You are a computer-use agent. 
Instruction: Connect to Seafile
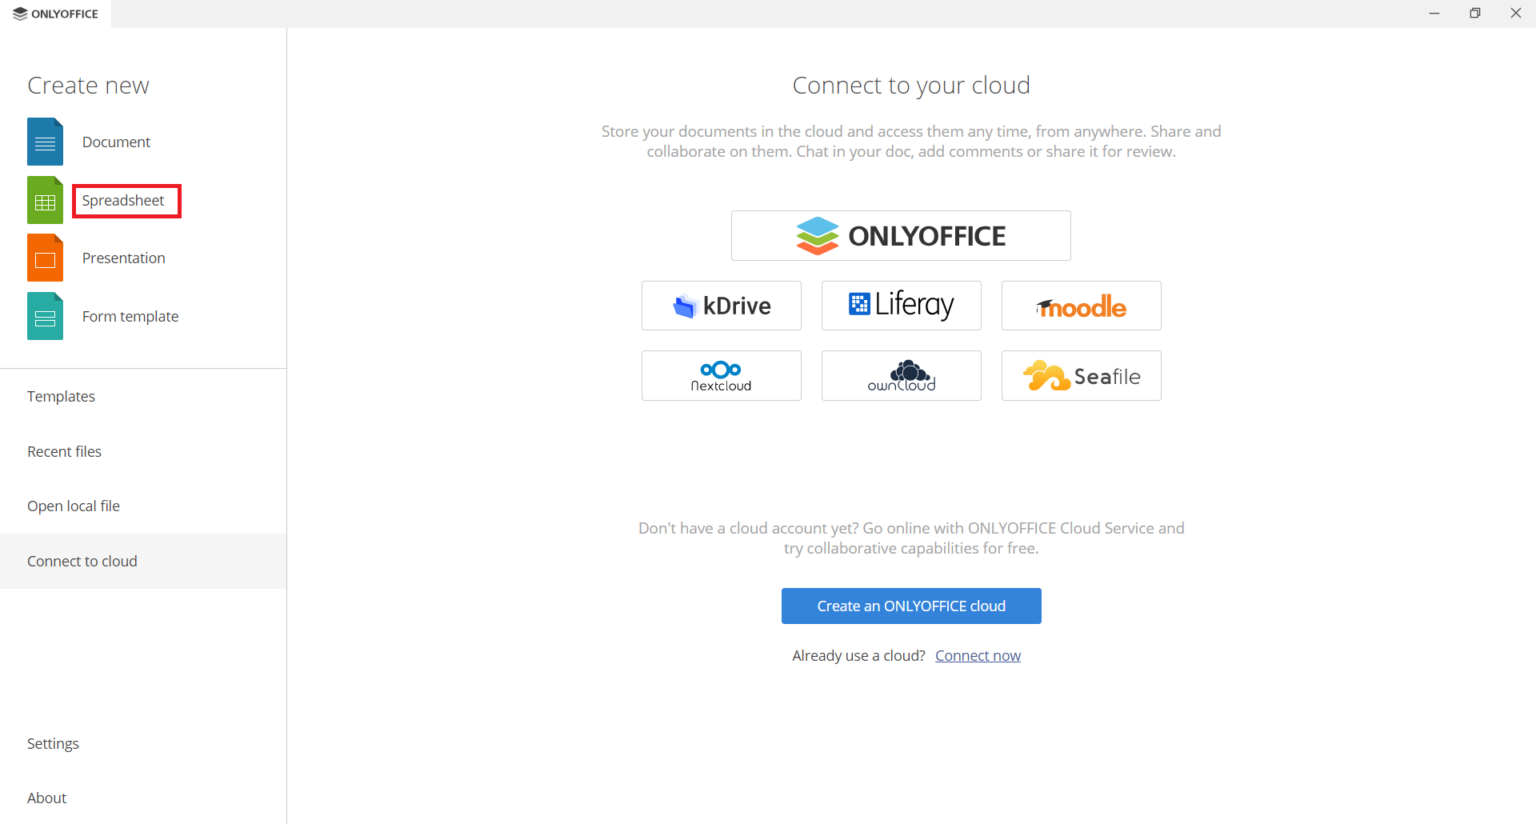click(1081, 375)
